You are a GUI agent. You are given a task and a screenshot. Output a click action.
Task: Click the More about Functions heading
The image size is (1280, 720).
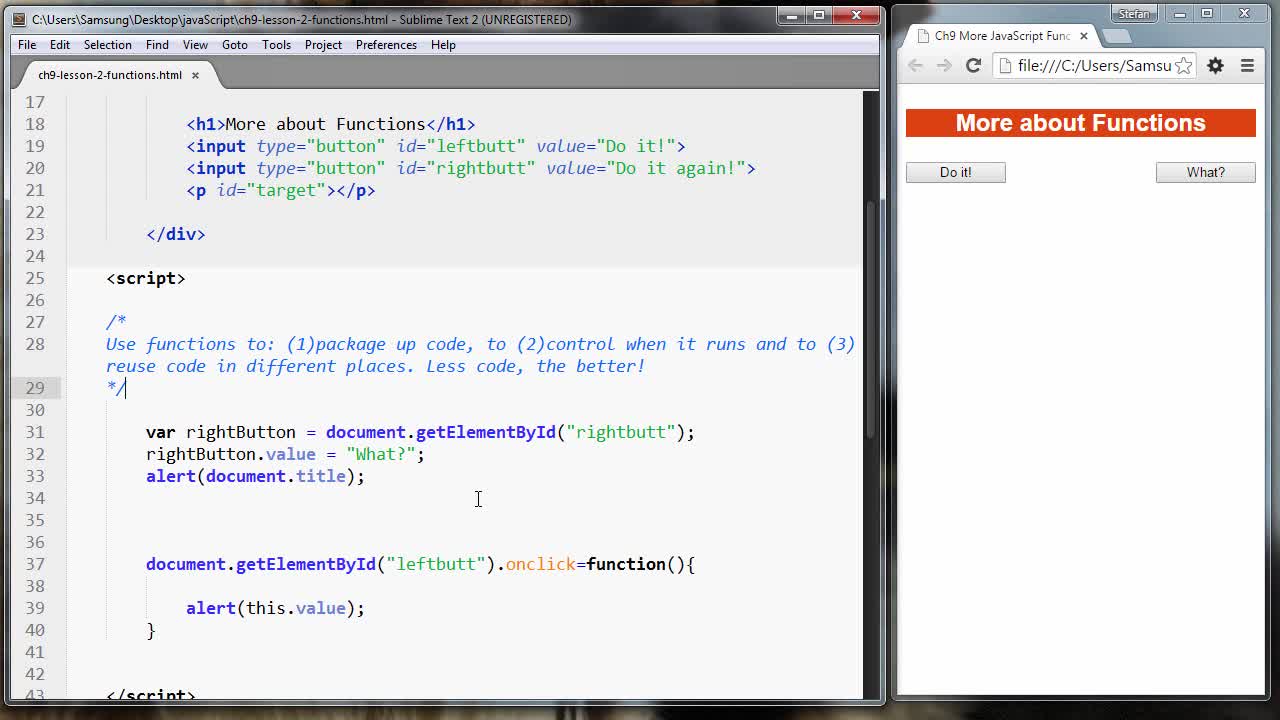point(1080,123)
